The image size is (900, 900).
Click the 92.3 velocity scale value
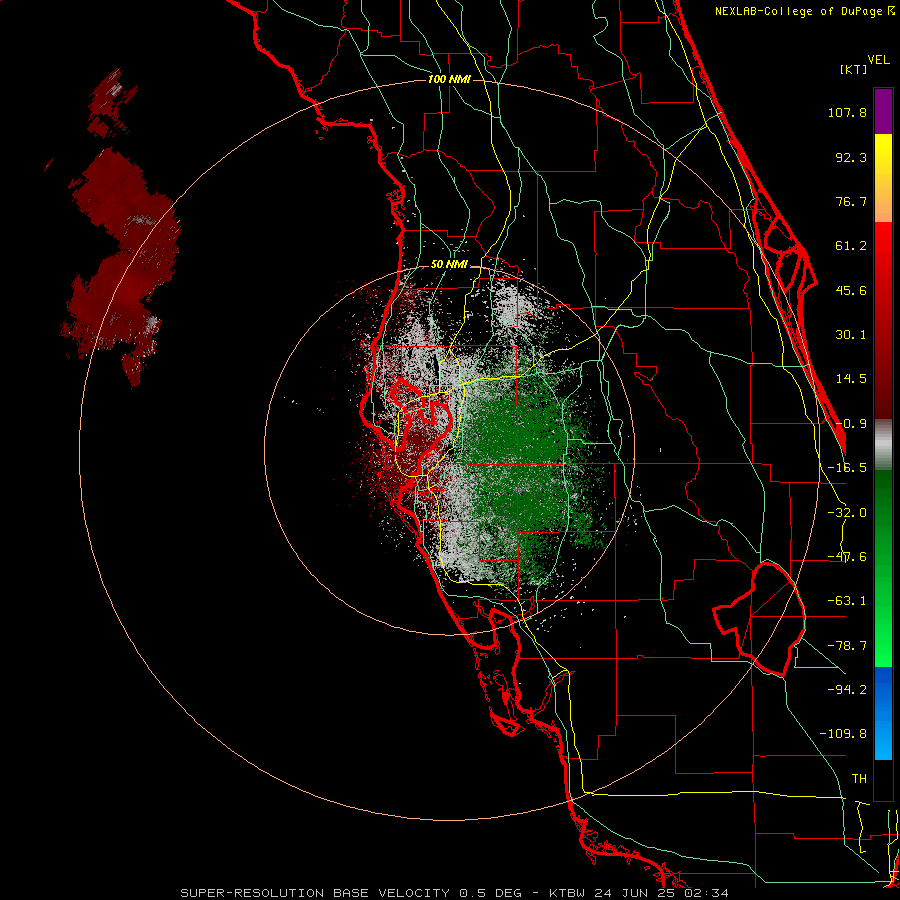point(851,157)
